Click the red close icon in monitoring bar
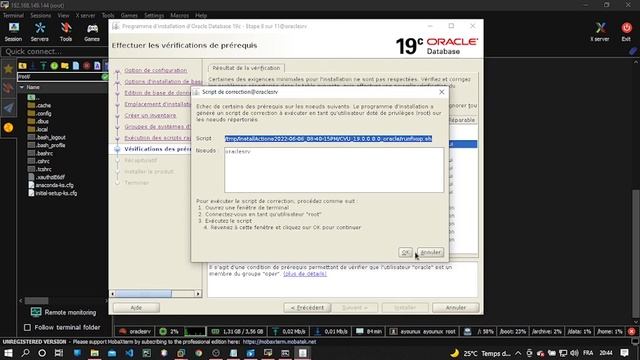This screenshot has height=360, width=640. (631, 331)
